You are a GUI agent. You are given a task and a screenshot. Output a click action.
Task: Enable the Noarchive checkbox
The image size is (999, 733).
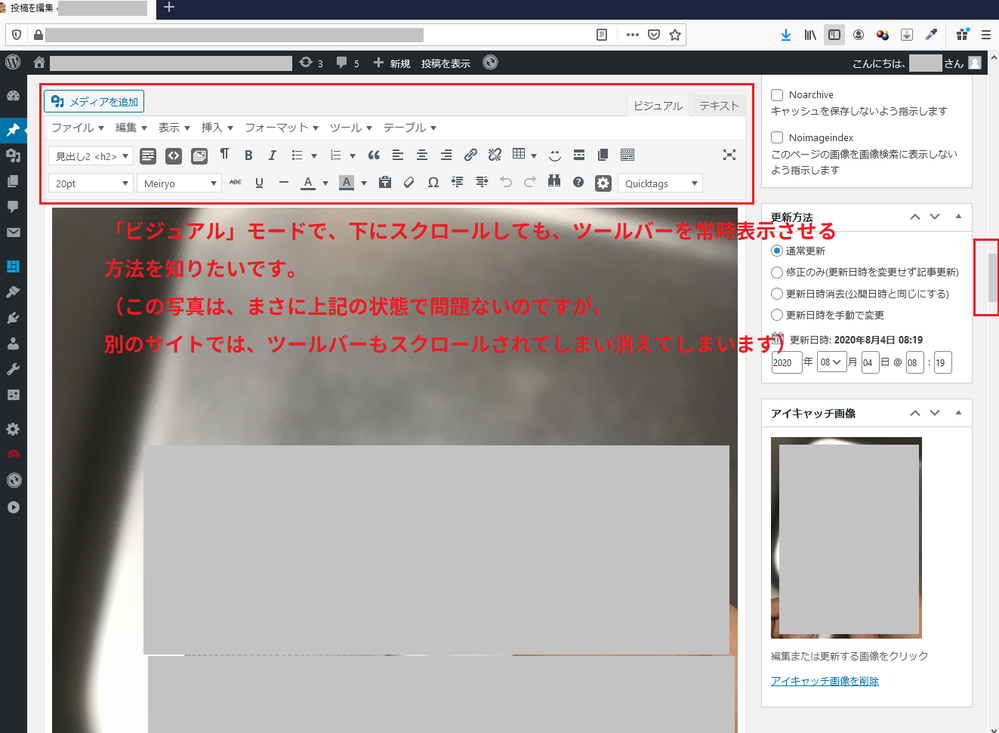[x=777, y=95]
